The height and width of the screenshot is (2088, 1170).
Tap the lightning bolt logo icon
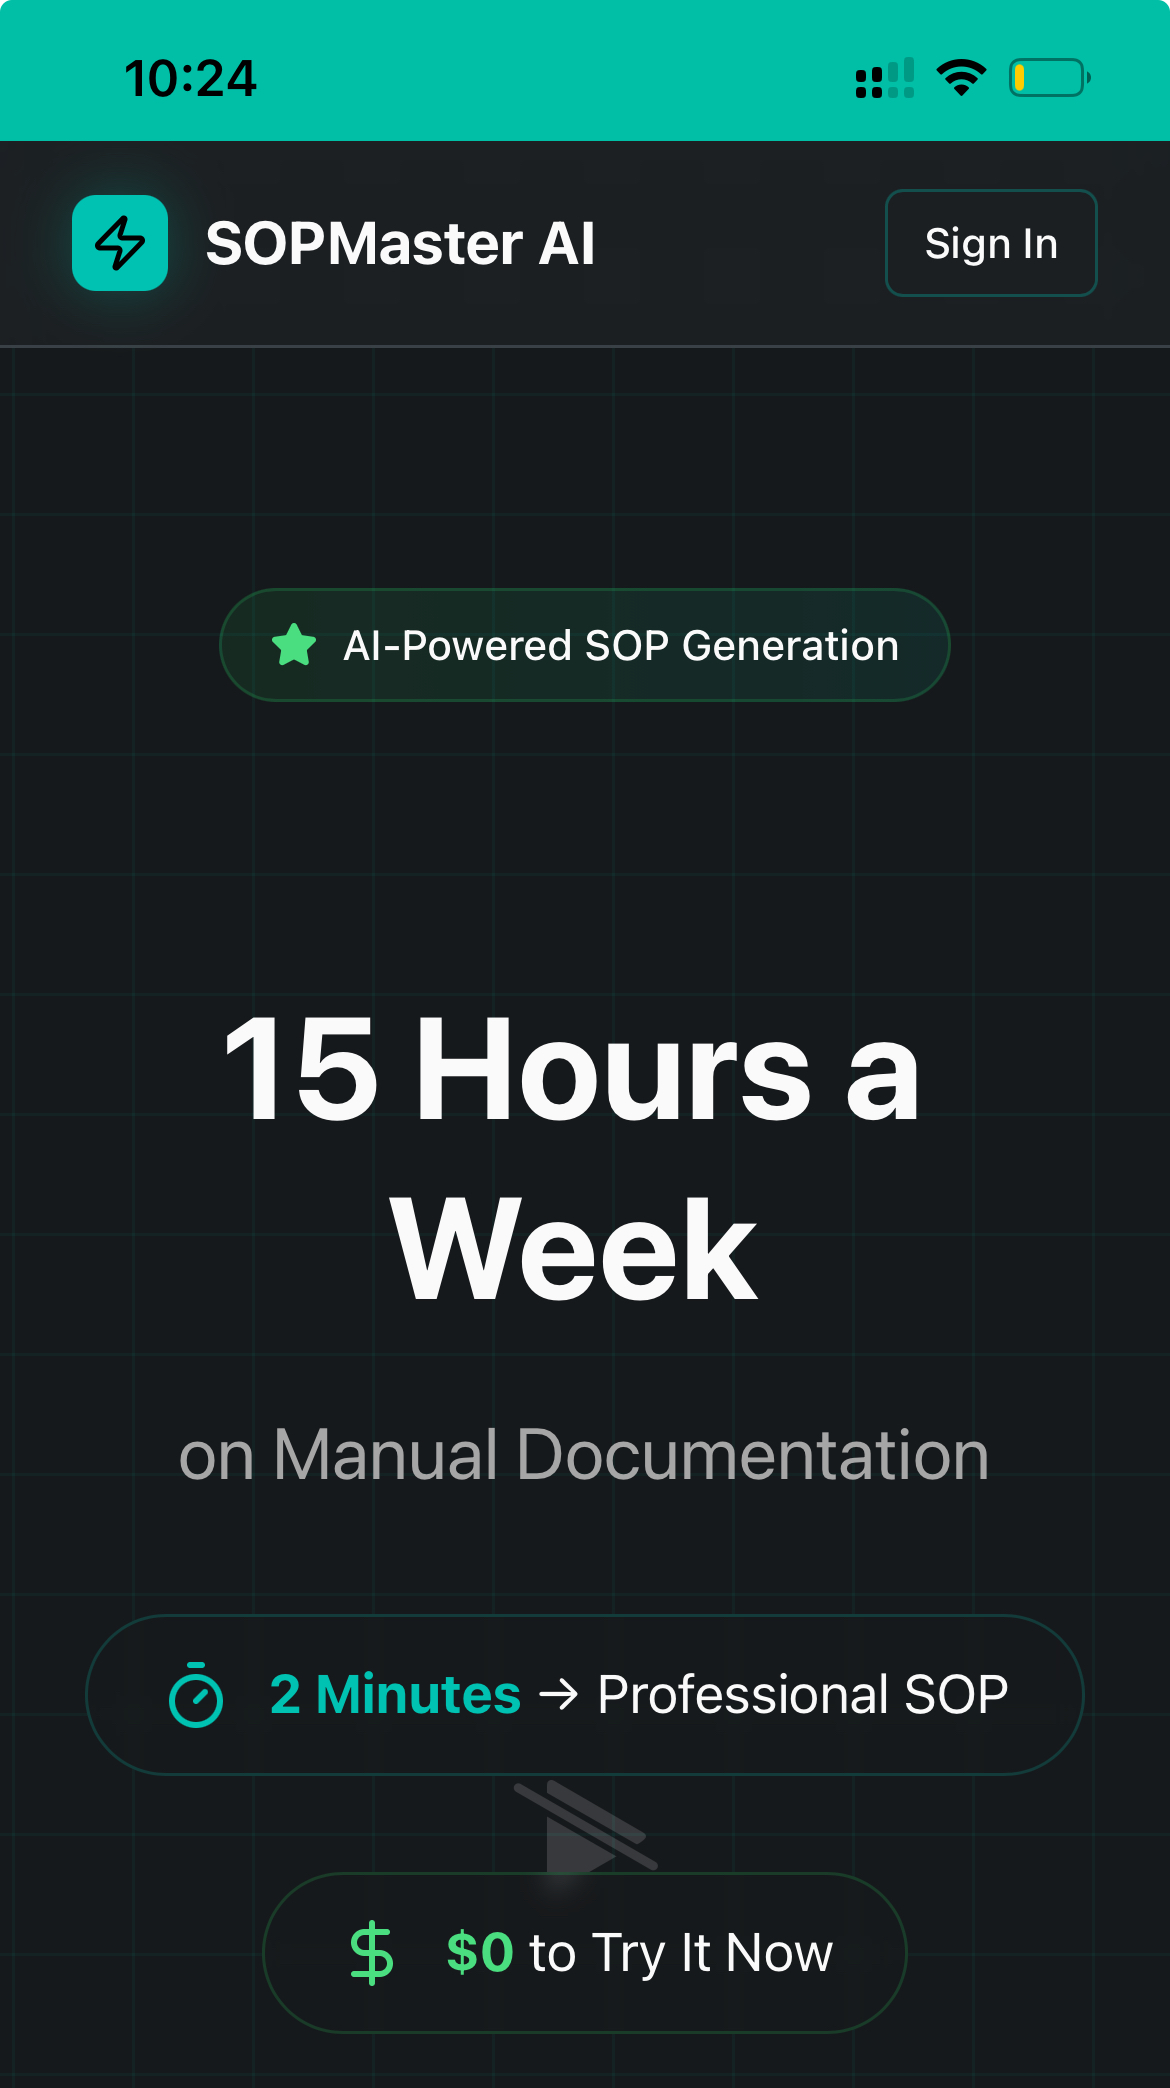click(x=120, y=243)
